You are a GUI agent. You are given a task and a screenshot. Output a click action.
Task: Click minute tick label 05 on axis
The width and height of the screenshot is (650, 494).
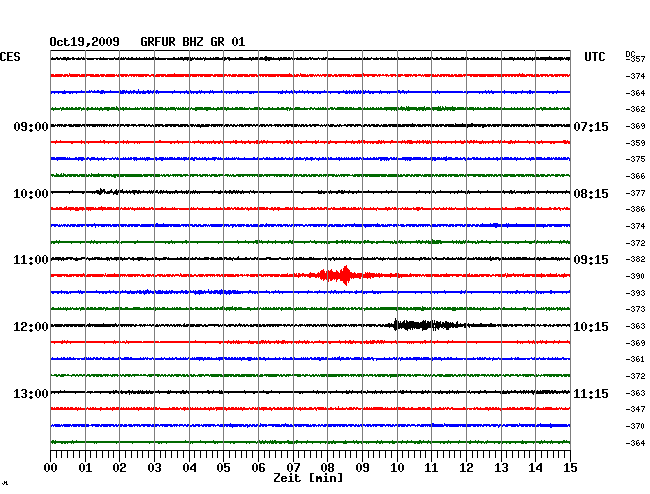tap(223, 468)
